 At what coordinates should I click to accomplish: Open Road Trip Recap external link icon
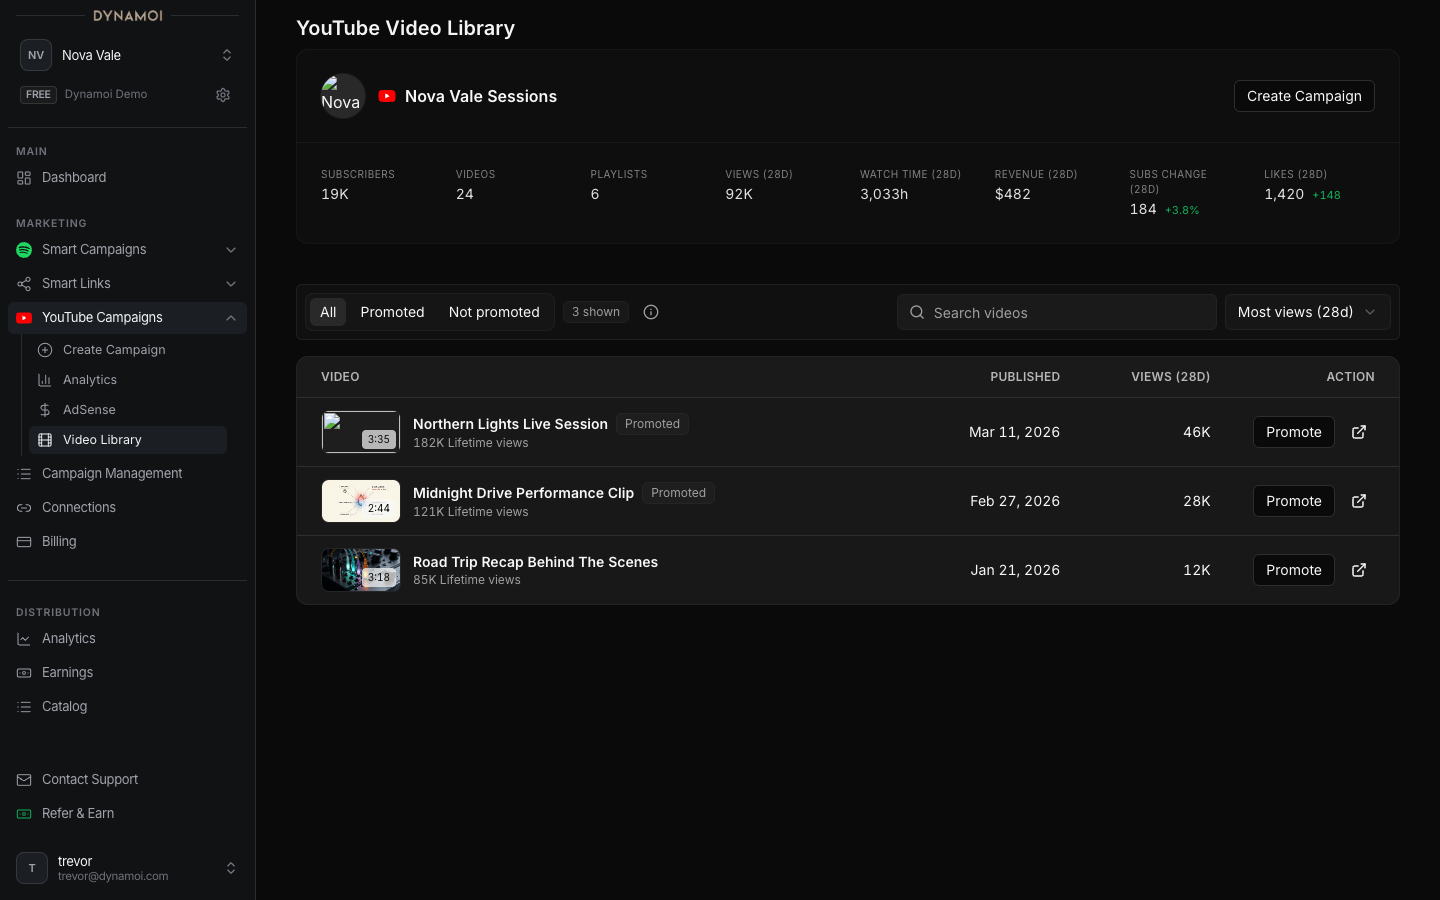[1359, 570]
